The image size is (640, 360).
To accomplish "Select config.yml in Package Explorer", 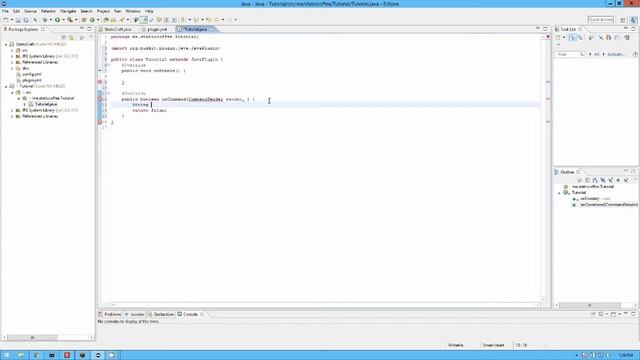I will coord(31,74).
